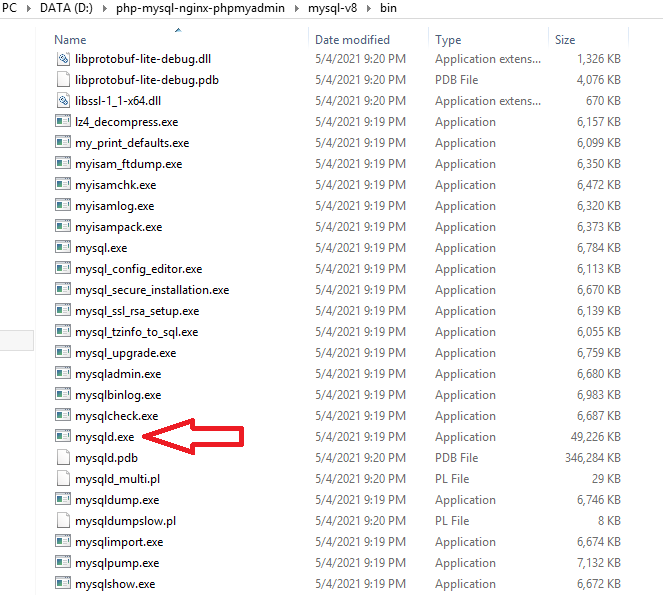Click the mysqladmin.exe application icon
This screenshot has height=605, width=663.
[x=63, y=374]
